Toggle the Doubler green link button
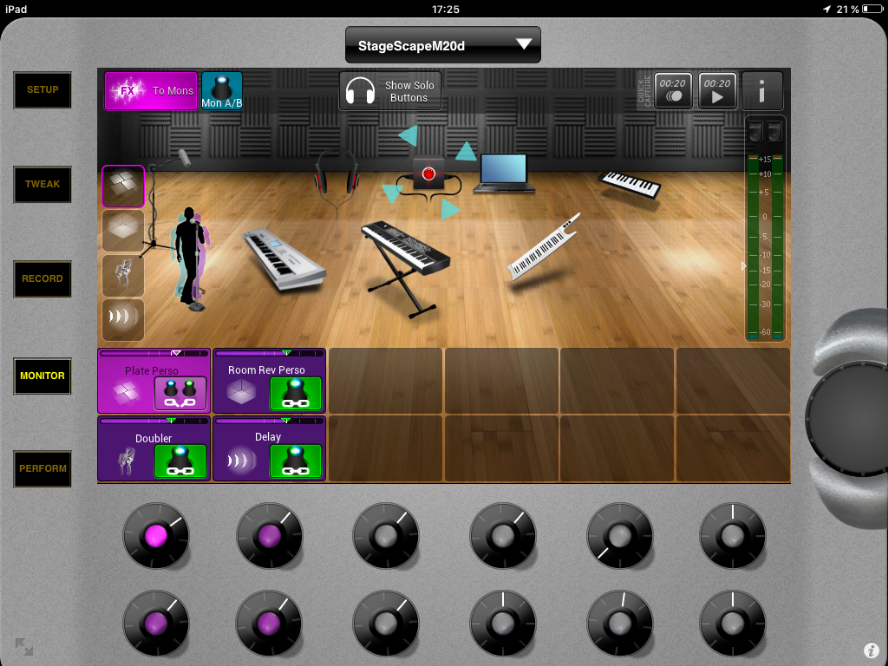 (180, 461)
